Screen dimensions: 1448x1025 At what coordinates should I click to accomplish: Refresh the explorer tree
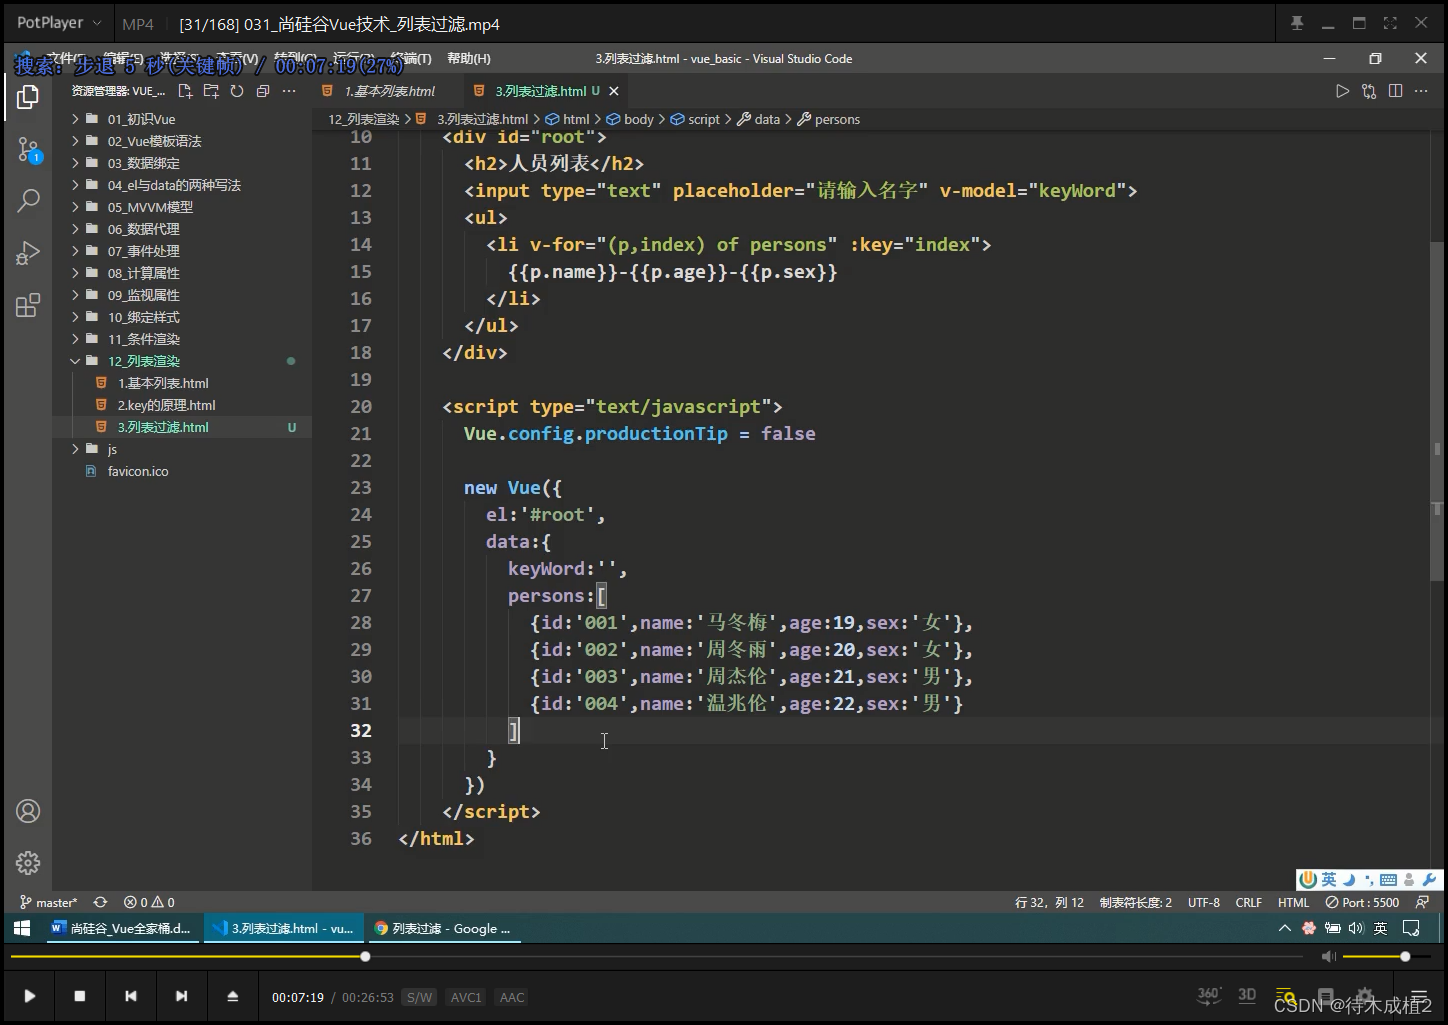click(237, 91)
